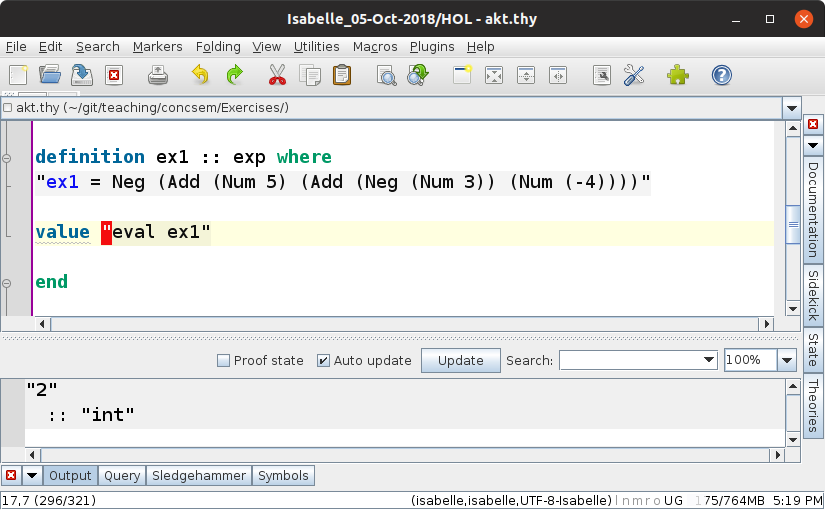Viewport: 825px width, 510px height.
Task: Click the Cut scissors icon
Action: tap(277, 75)
